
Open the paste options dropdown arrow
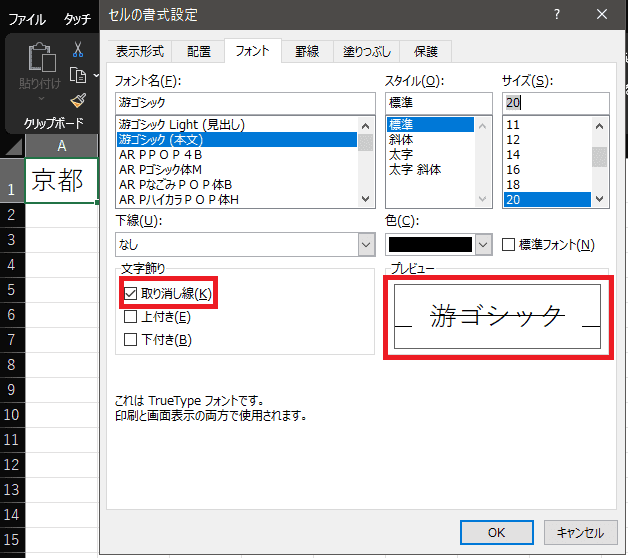(41, 98)
